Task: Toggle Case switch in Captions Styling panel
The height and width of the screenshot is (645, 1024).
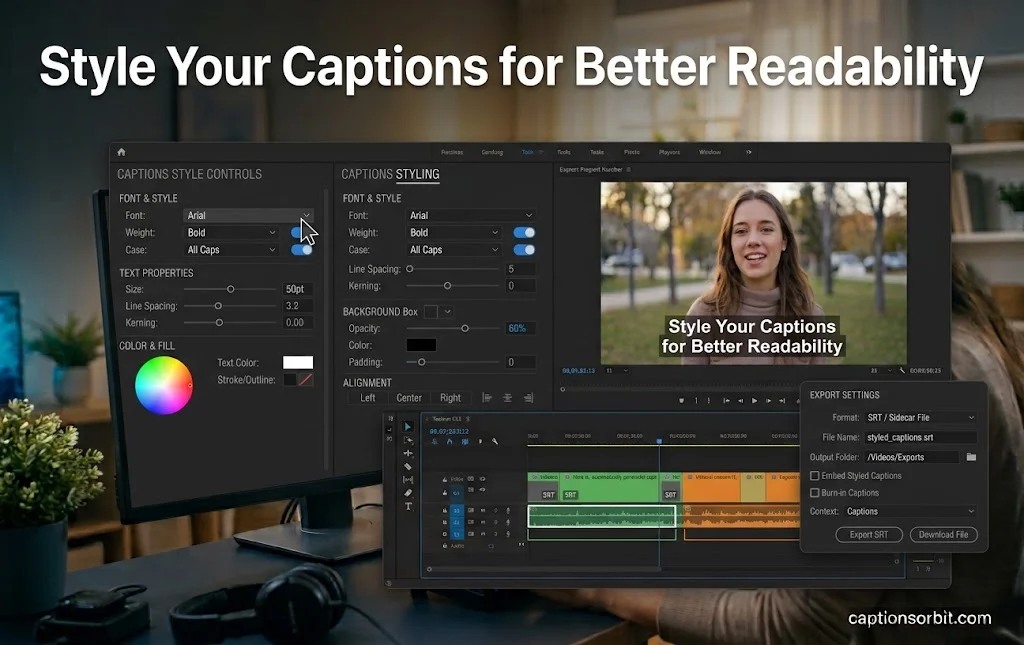Action: coord(524,249)
